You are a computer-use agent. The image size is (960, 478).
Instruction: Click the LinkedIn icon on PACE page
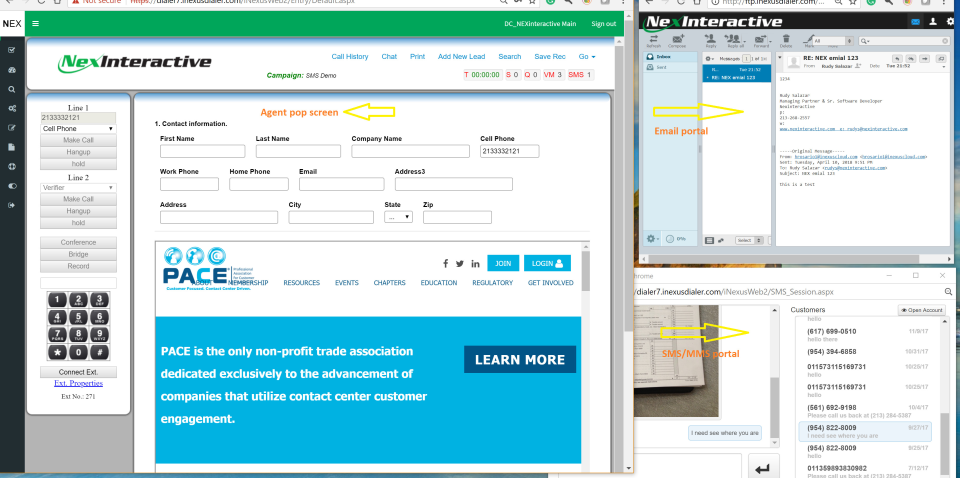[x=476, y=264]
